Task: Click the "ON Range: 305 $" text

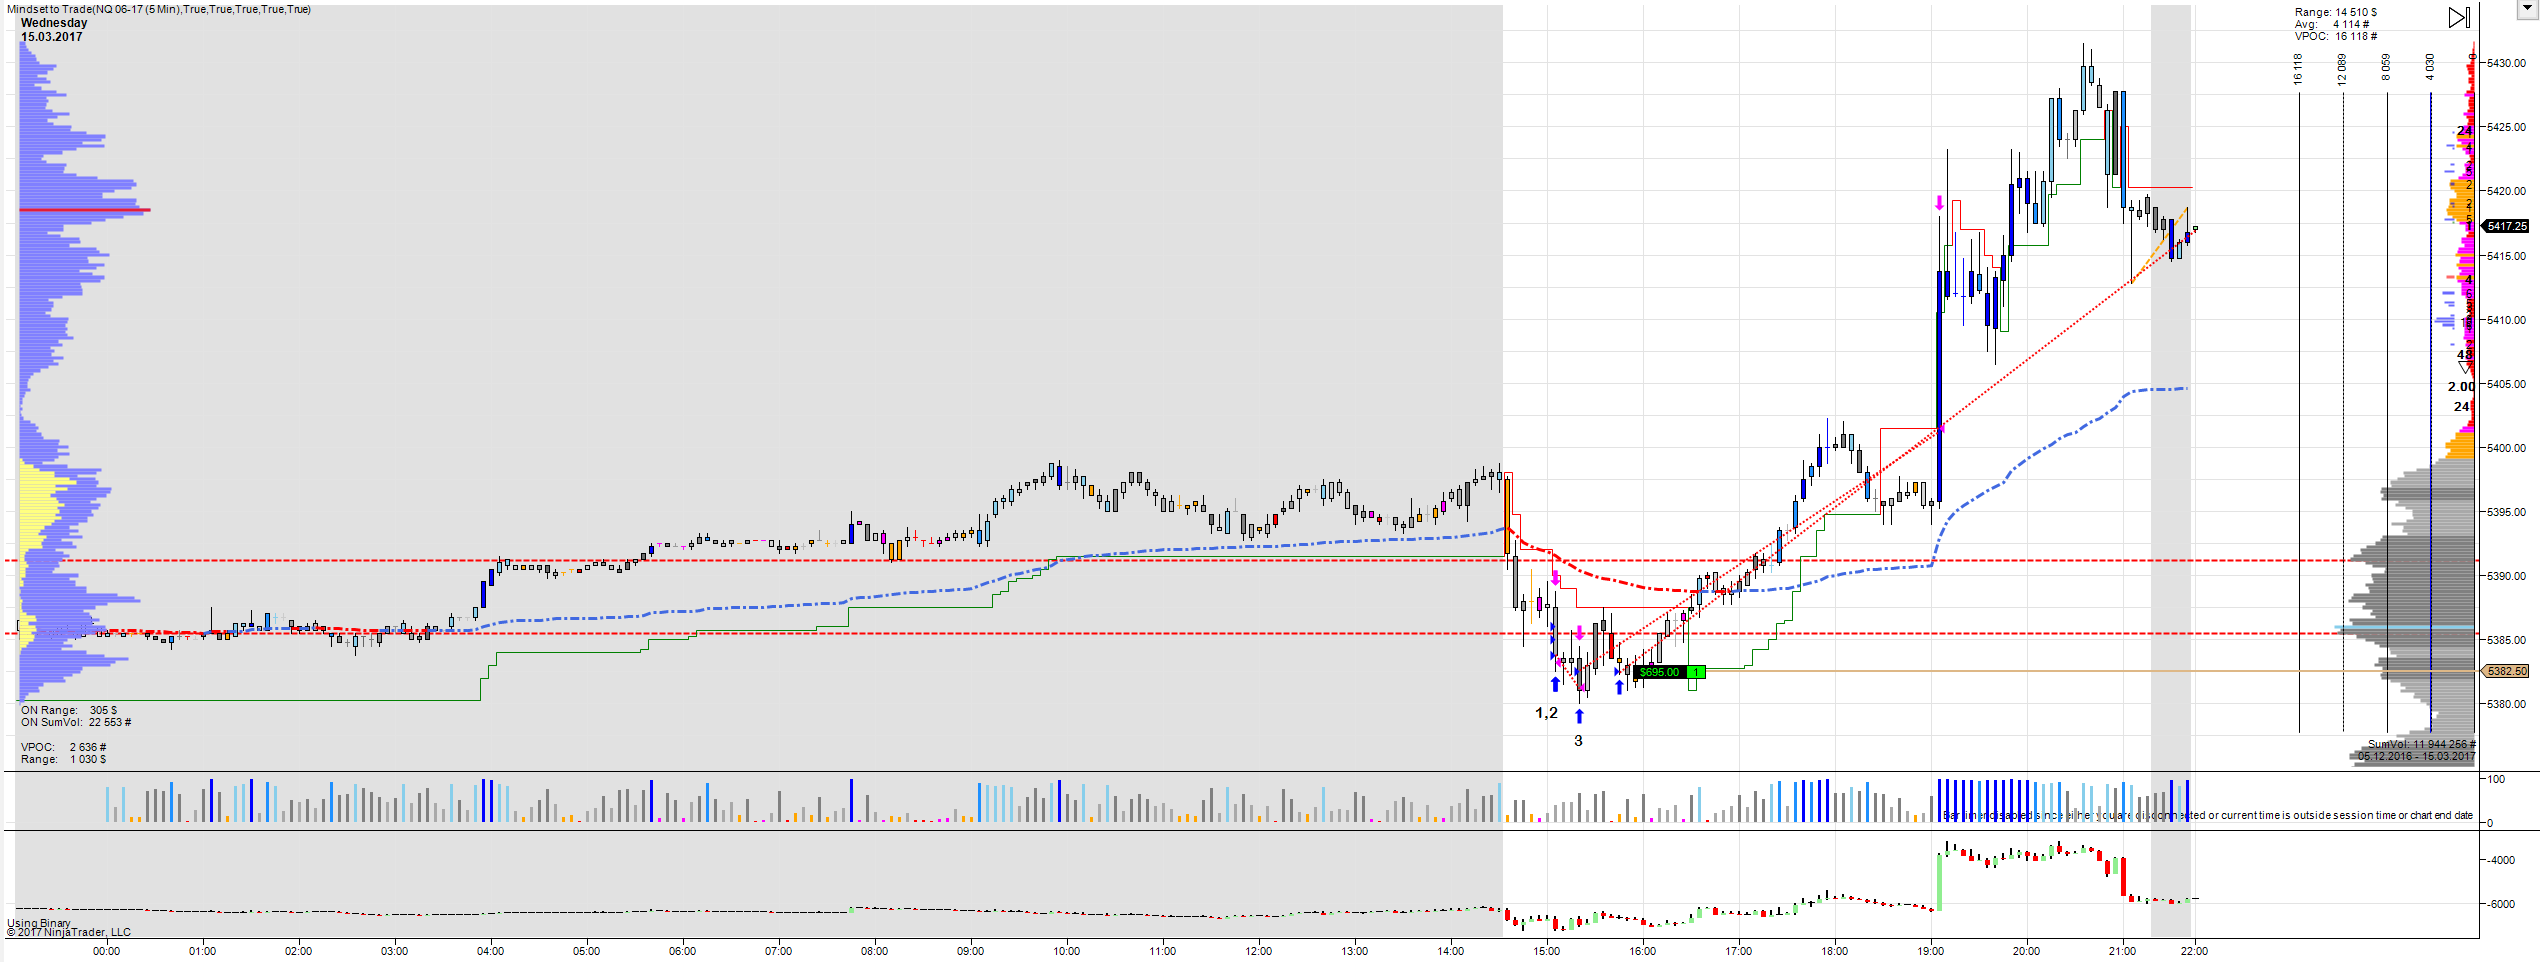Action: 69,710
